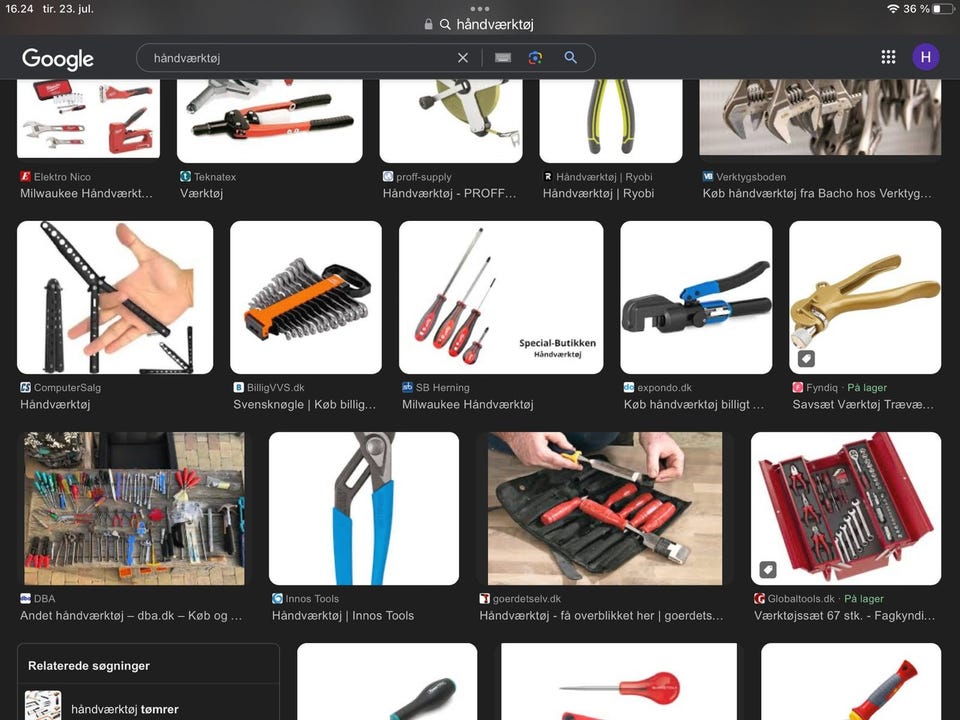Click the blue magnifier search button

point(571,58)
